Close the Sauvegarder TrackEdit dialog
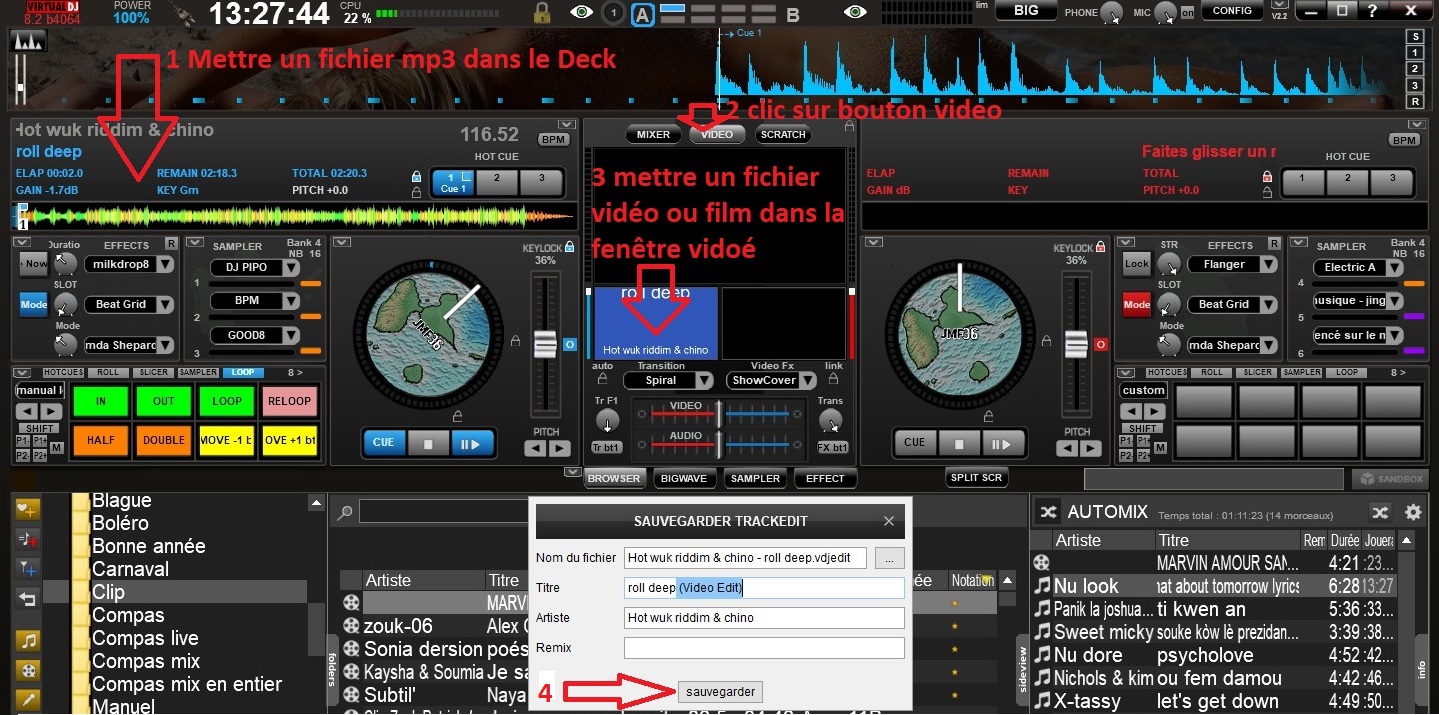 click(889, 521)
